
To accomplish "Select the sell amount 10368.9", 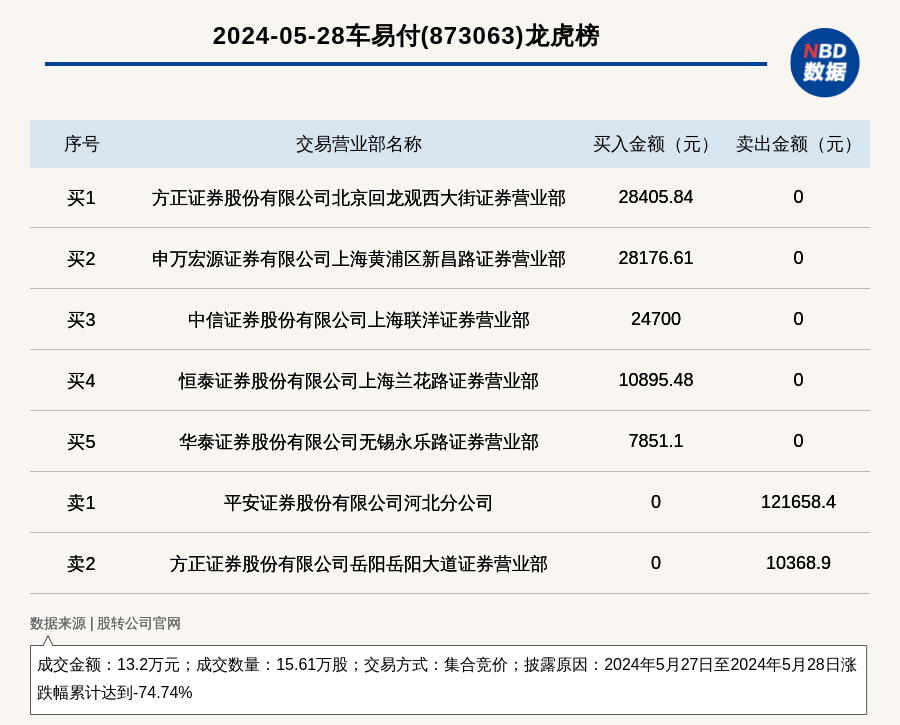I will point(798,563).
